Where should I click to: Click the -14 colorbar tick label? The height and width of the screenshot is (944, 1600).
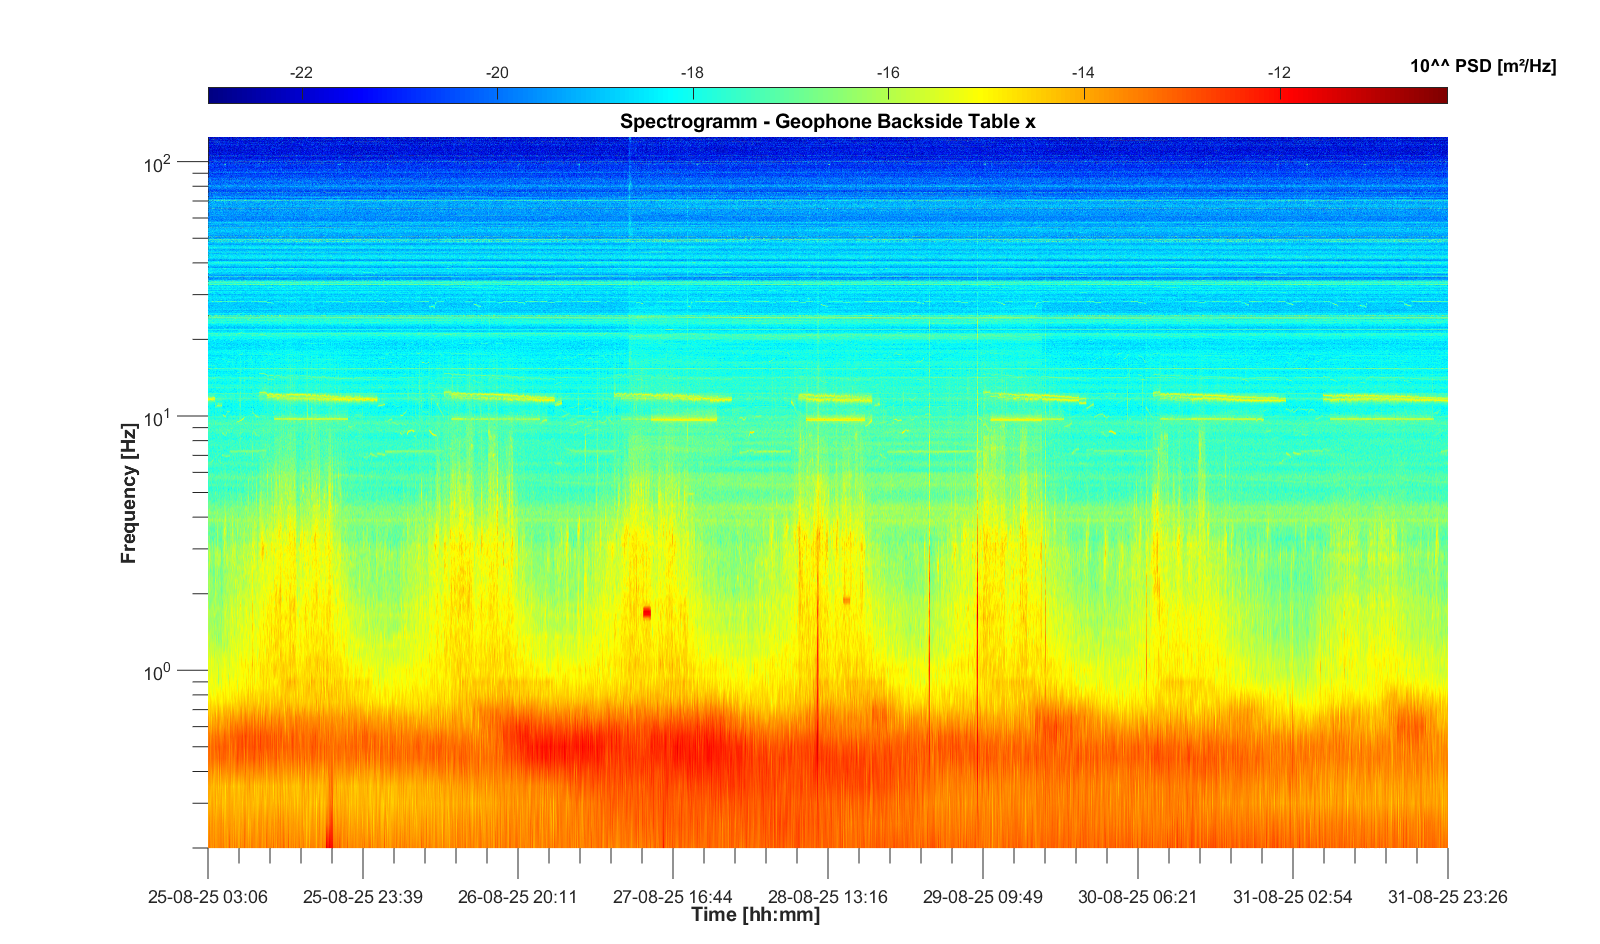click(1083, 73)
